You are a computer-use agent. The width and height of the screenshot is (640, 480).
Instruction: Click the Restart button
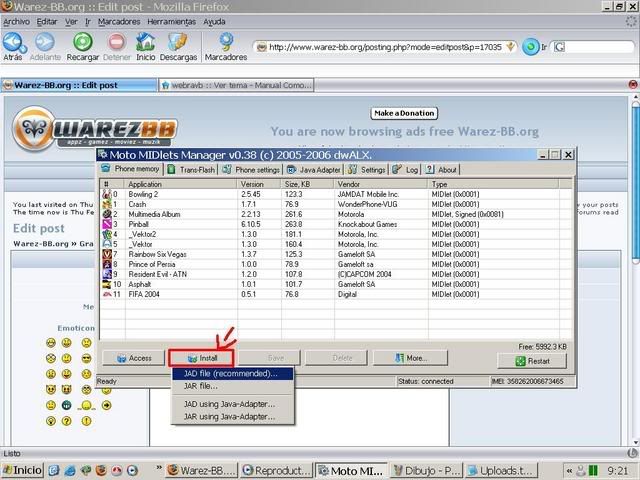pyautogui.click(x=532, y=361)
